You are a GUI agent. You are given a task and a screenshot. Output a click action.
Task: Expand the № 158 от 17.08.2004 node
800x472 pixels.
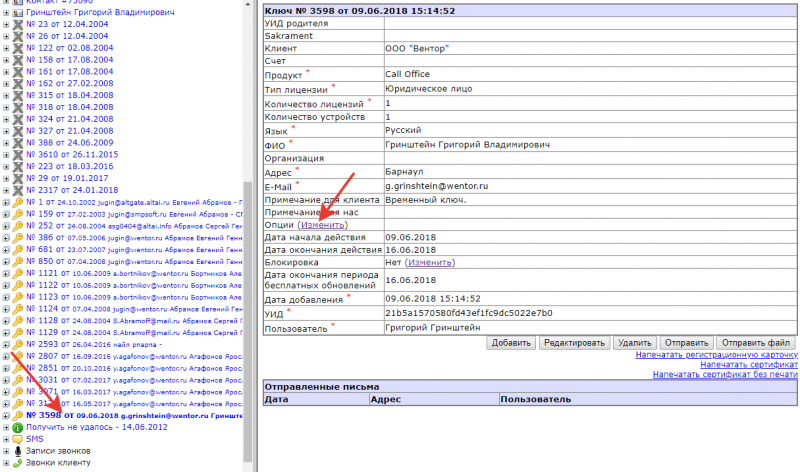tap(6, 60)
